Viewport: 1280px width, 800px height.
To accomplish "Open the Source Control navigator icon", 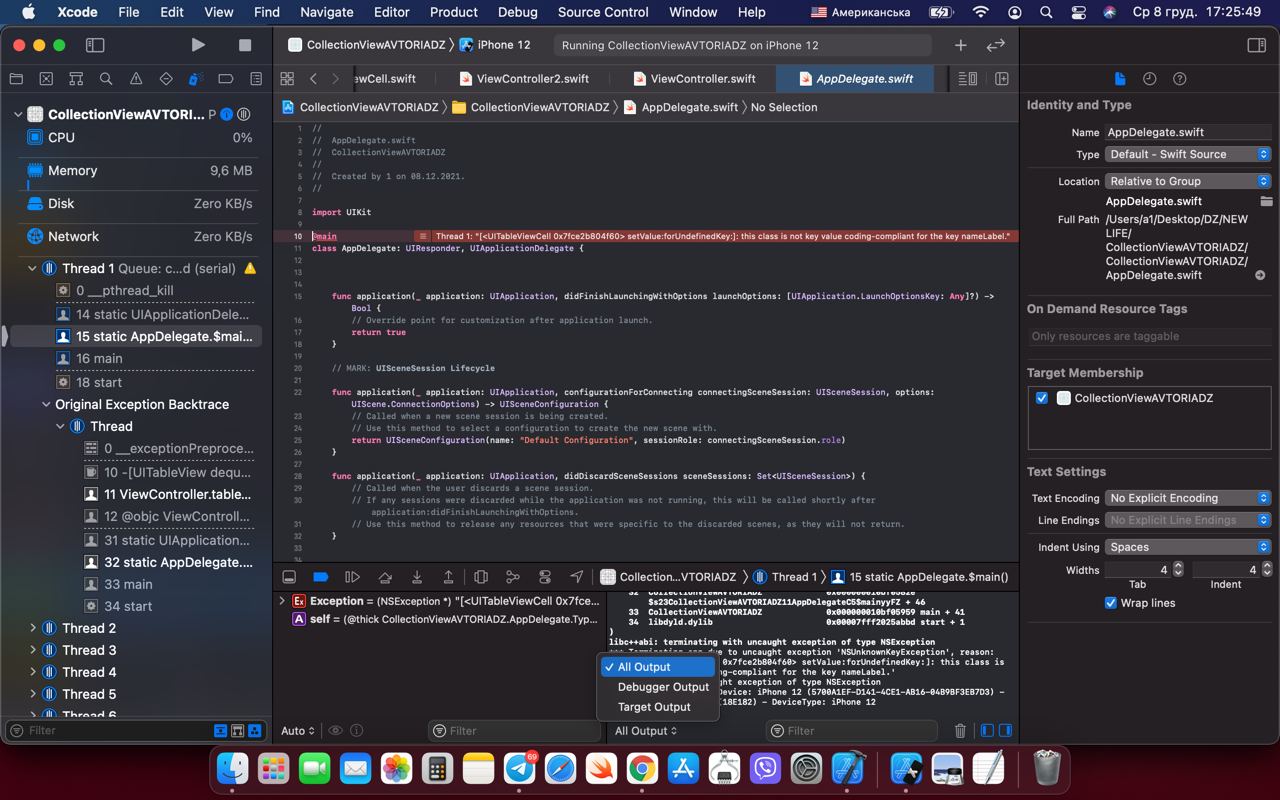I will pos(46,79).
